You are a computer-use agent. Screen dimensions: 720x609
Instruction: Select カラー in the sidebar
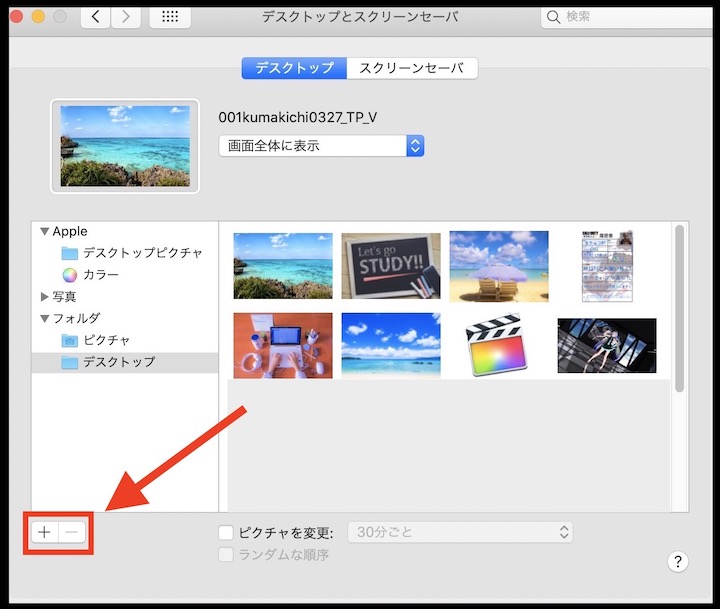101,275
